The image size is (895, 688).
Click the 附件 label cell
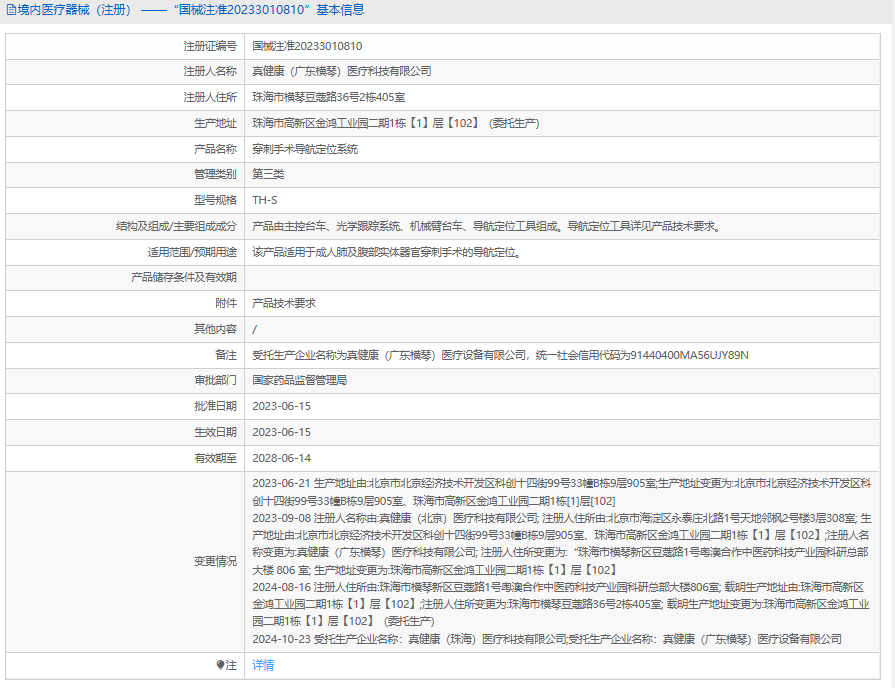[x=125, y=304]
